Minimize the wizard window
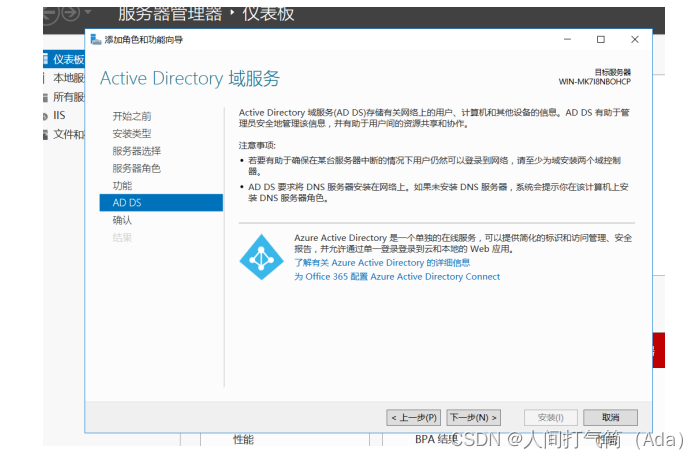This screenshot has width=699, height=459. [567, 39]
